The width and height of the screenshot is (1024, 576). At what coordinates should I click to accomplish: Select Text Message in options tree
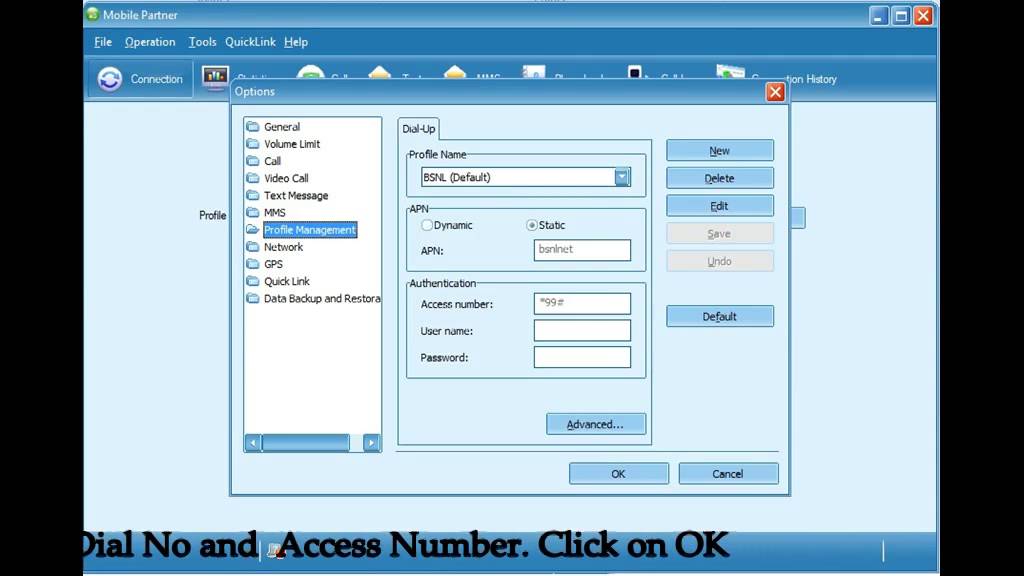[296, 195]
